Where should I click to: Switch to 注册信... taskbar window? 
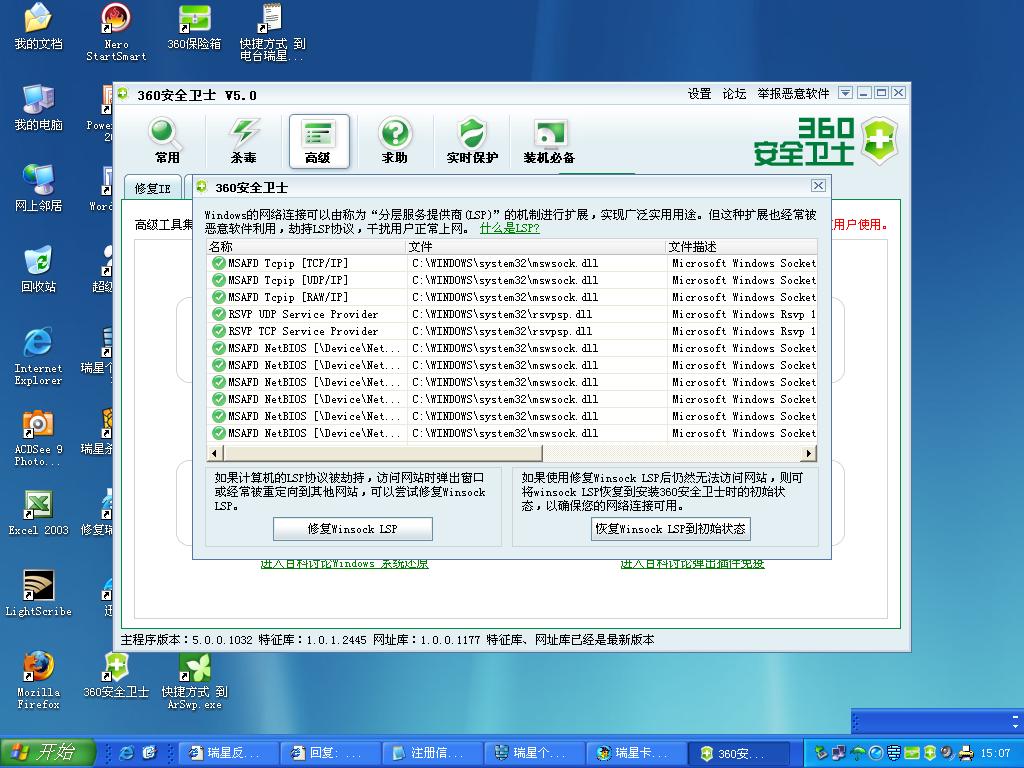(432, 753)
